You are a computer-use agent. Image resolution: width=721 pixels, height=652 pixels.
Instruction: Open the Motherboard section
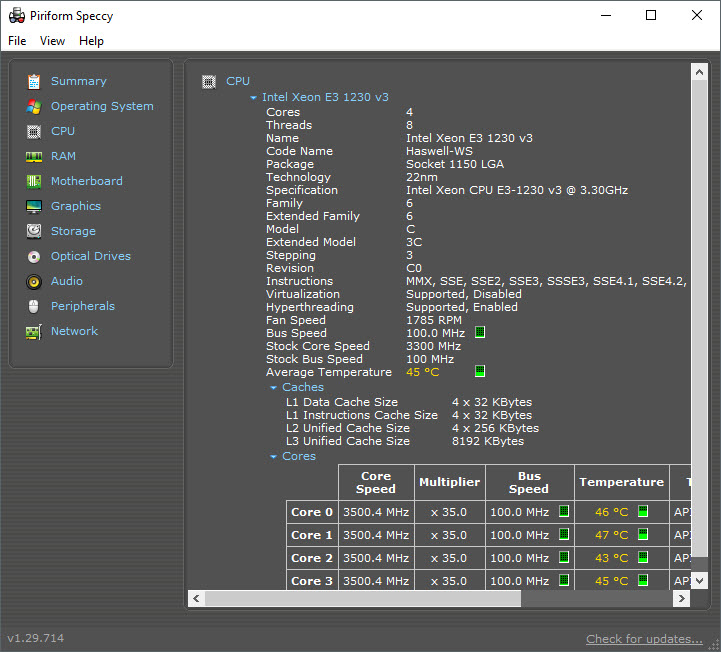tap(86, 181)
